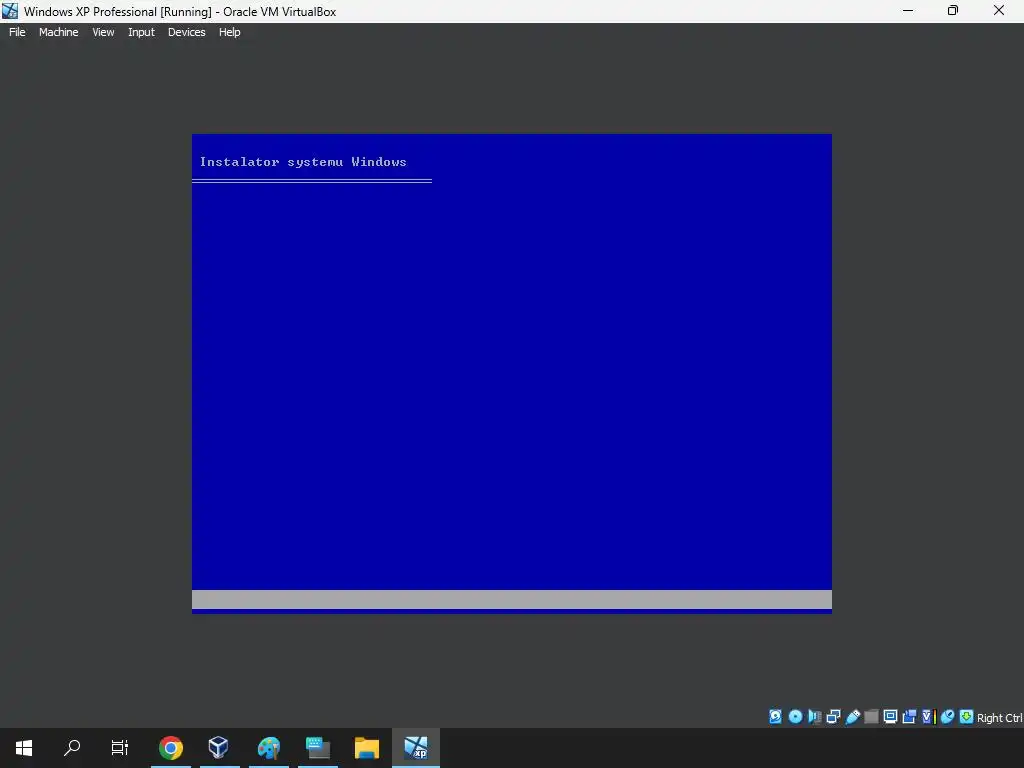
Task: Switch to VirtualBox Manager in the taskbar
Action: coord(219,748)
